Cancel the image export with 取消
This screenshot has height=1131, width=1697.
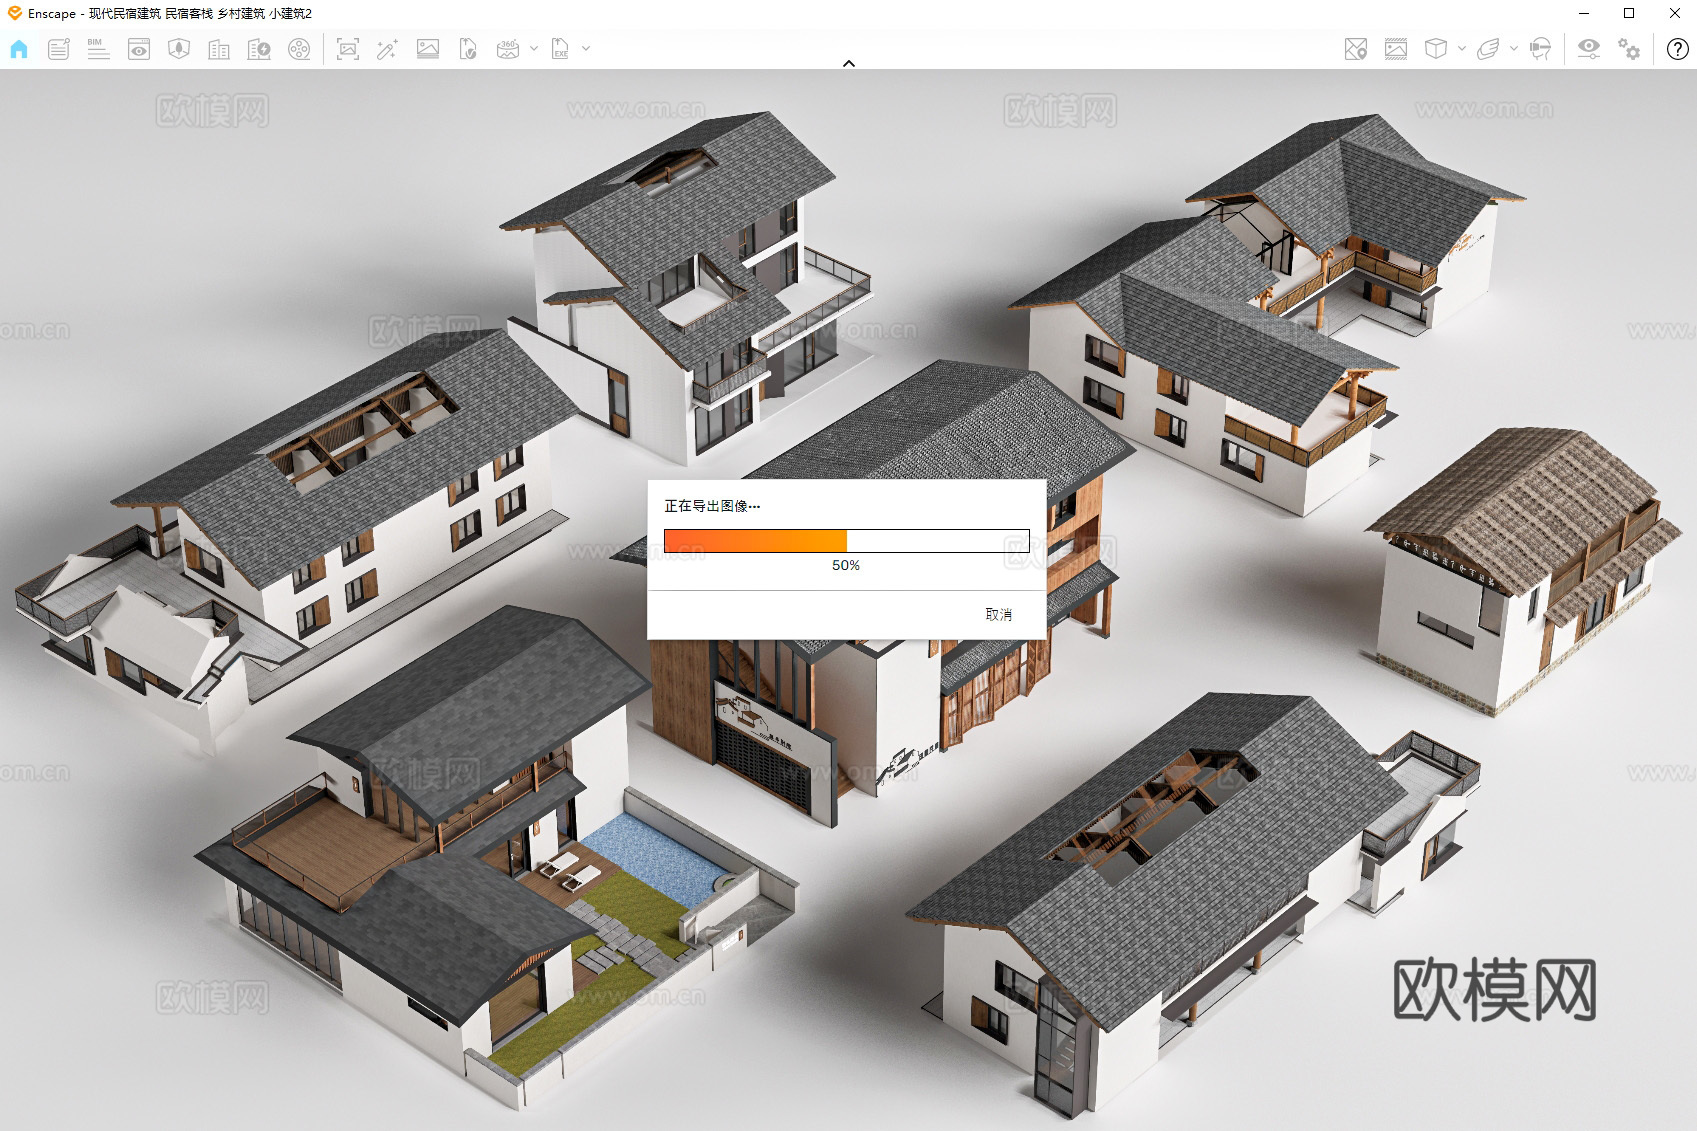pos(999,614)
